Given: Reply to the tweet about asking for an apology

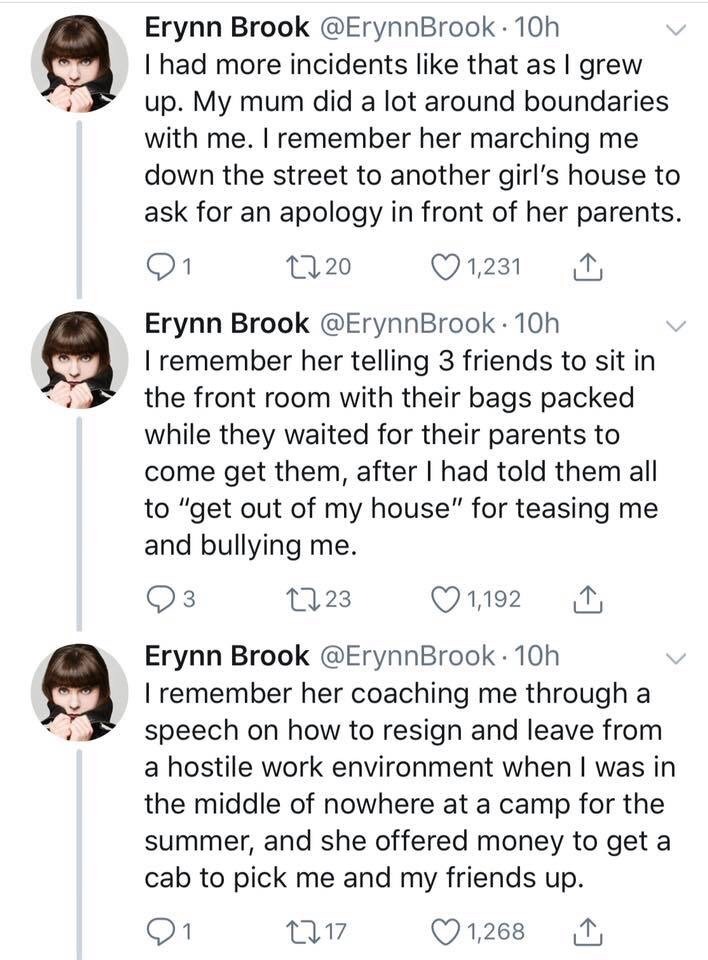Looking at the screenshot, I should pos(162,267).
